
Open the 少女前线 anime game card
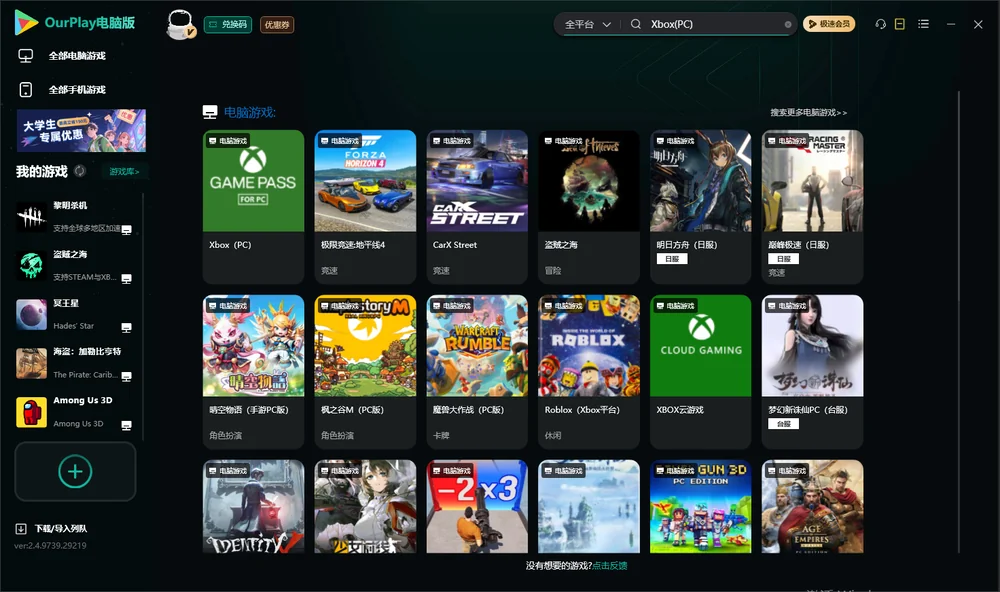click(365, 507)
